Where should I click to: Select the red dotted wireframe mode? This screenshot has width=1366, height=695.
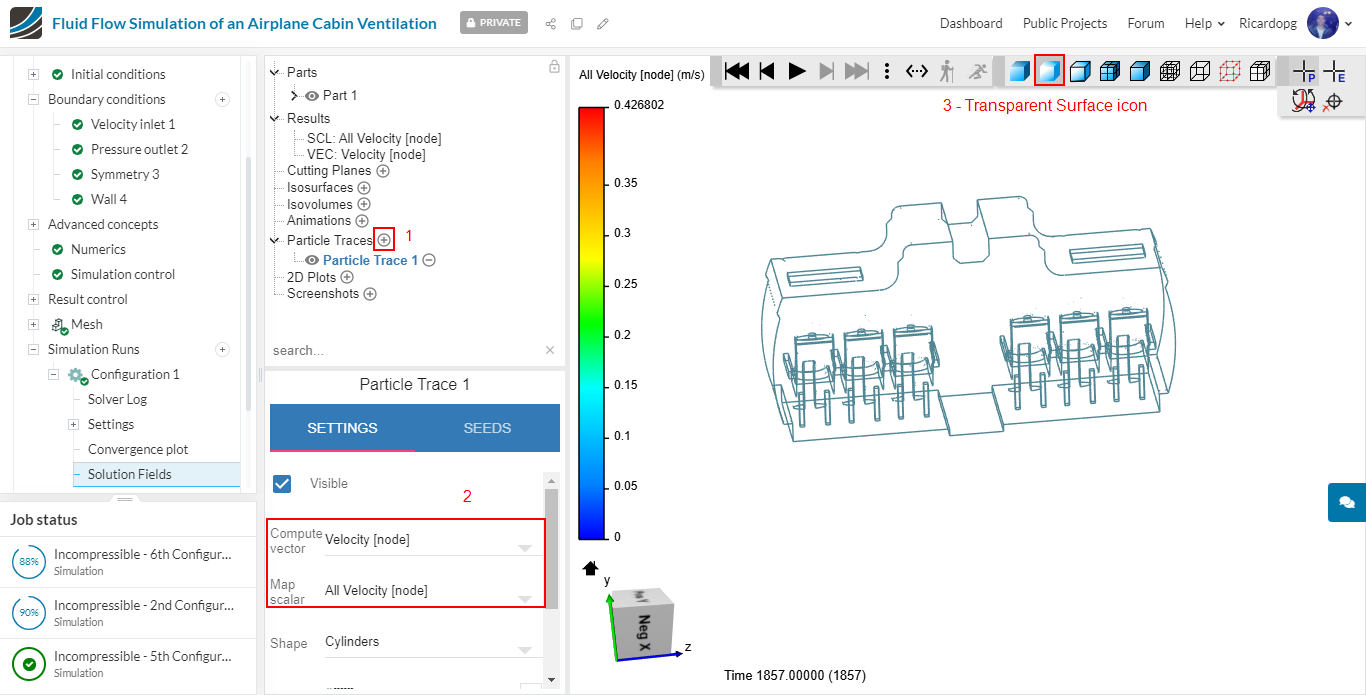[x=1230, y=71]
